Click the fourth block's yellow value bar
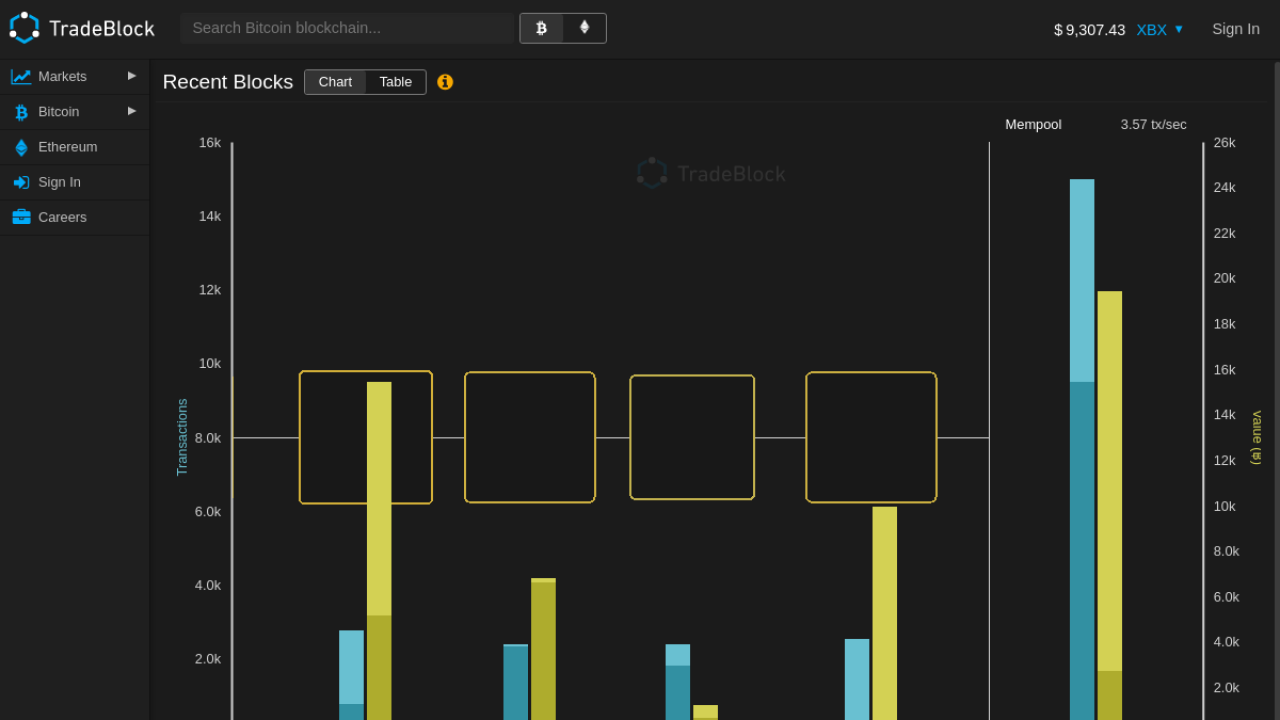This screenshot has height=720, width=1280. [885, 613]
